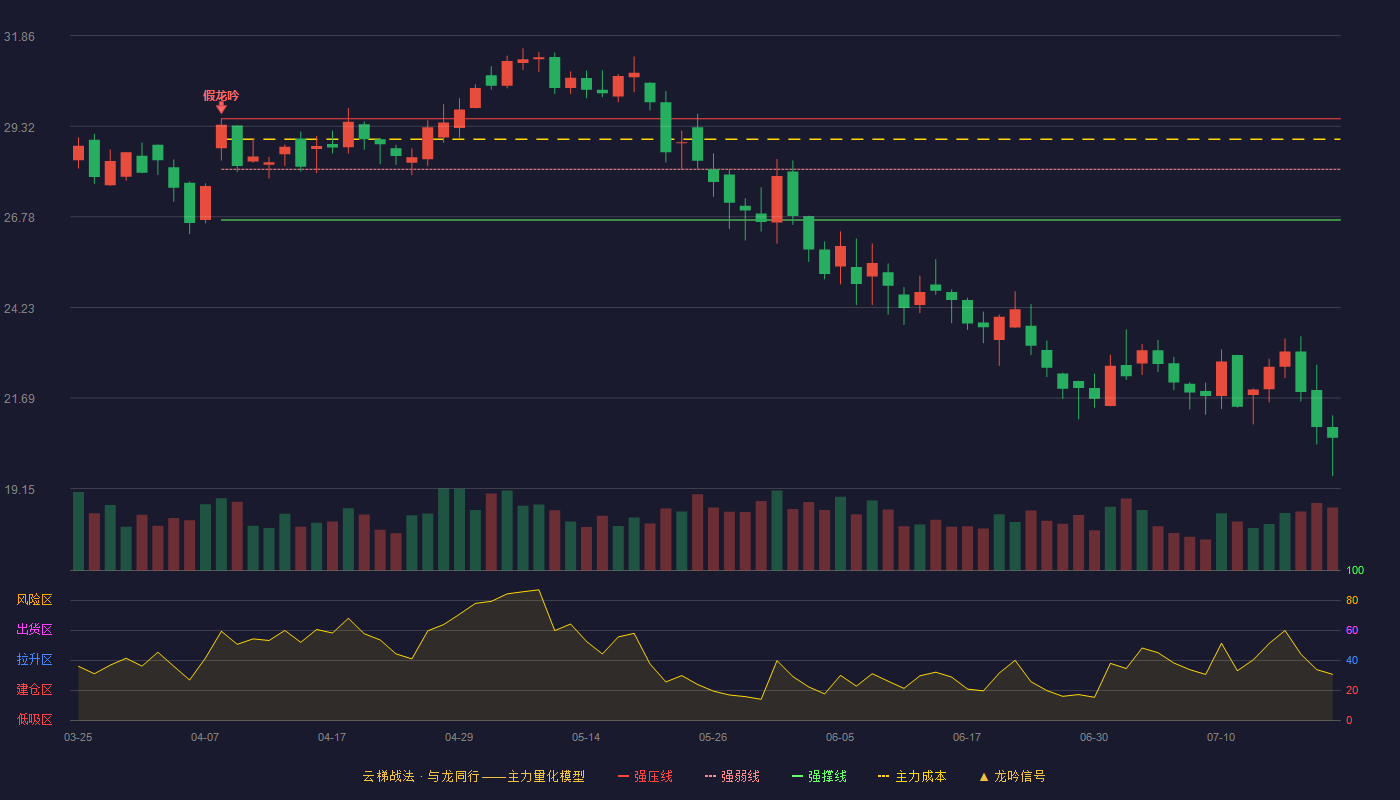This screenshot has width=1400, height=800.
Task: Click the 04-07 date axis label
Action: (x=205, y=737)
